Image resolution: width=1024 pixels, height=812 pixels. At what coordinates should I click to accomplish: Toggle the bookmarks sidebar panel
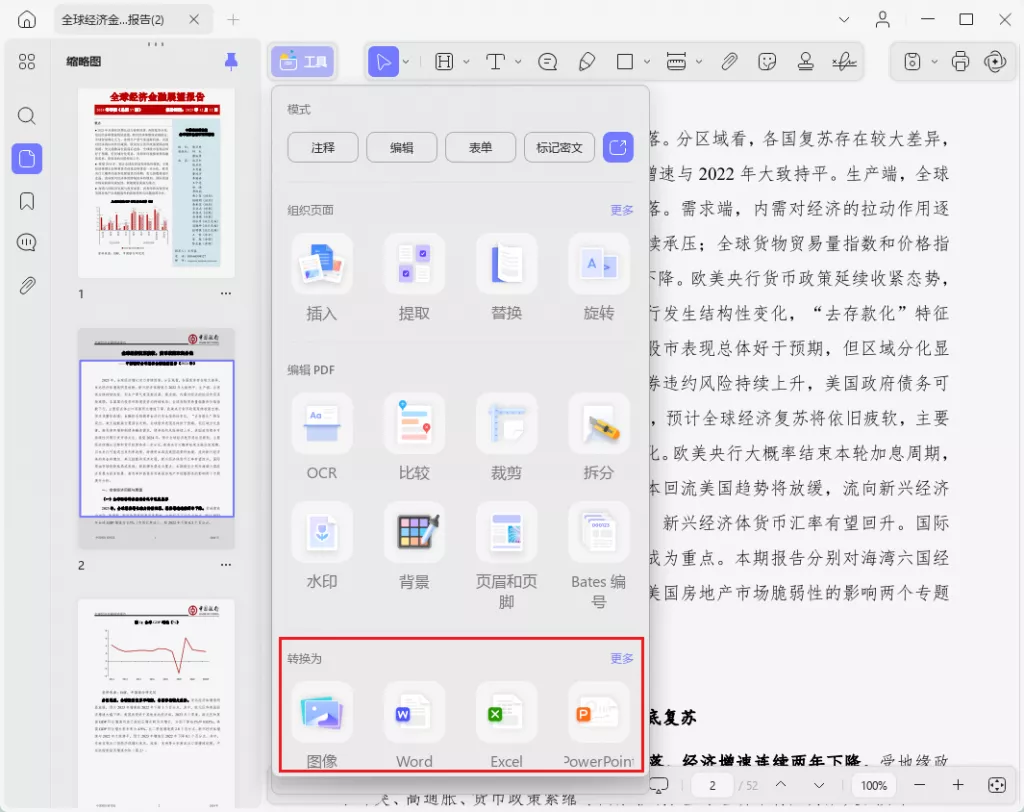26,199
